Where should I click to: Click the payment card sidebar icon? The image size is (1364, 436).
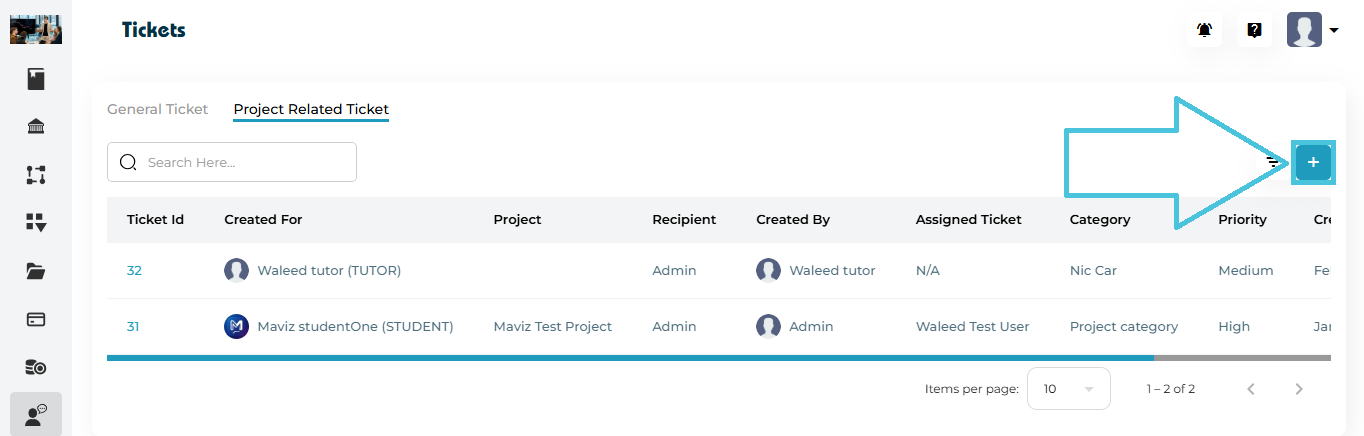[36, 319]
